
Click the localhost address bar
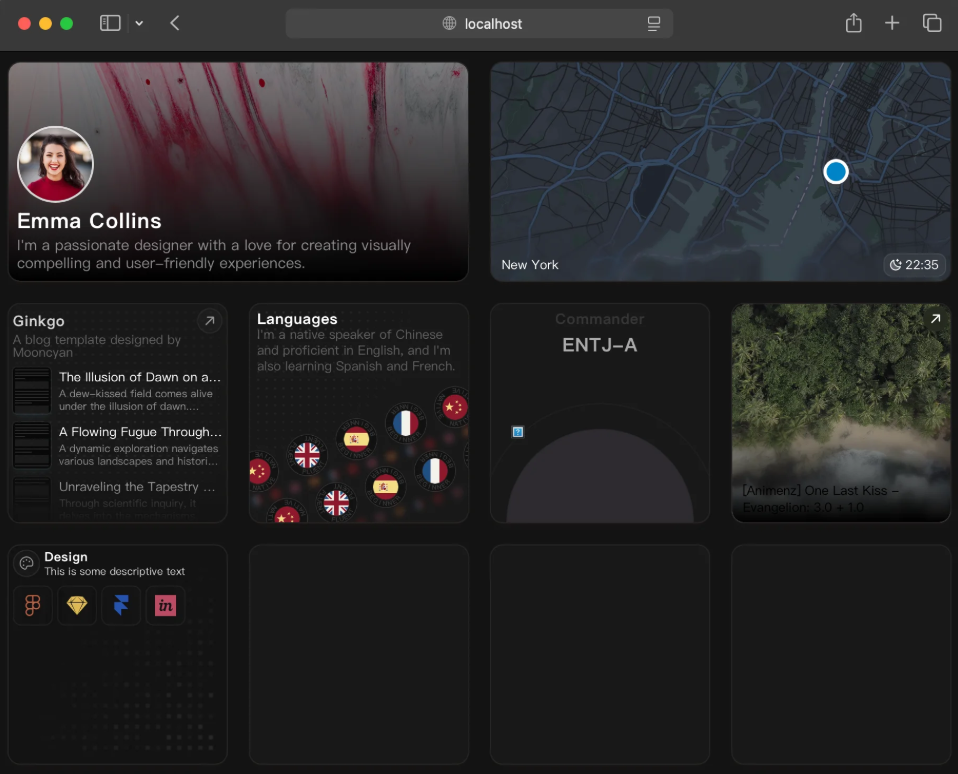(x=480, y=23)
